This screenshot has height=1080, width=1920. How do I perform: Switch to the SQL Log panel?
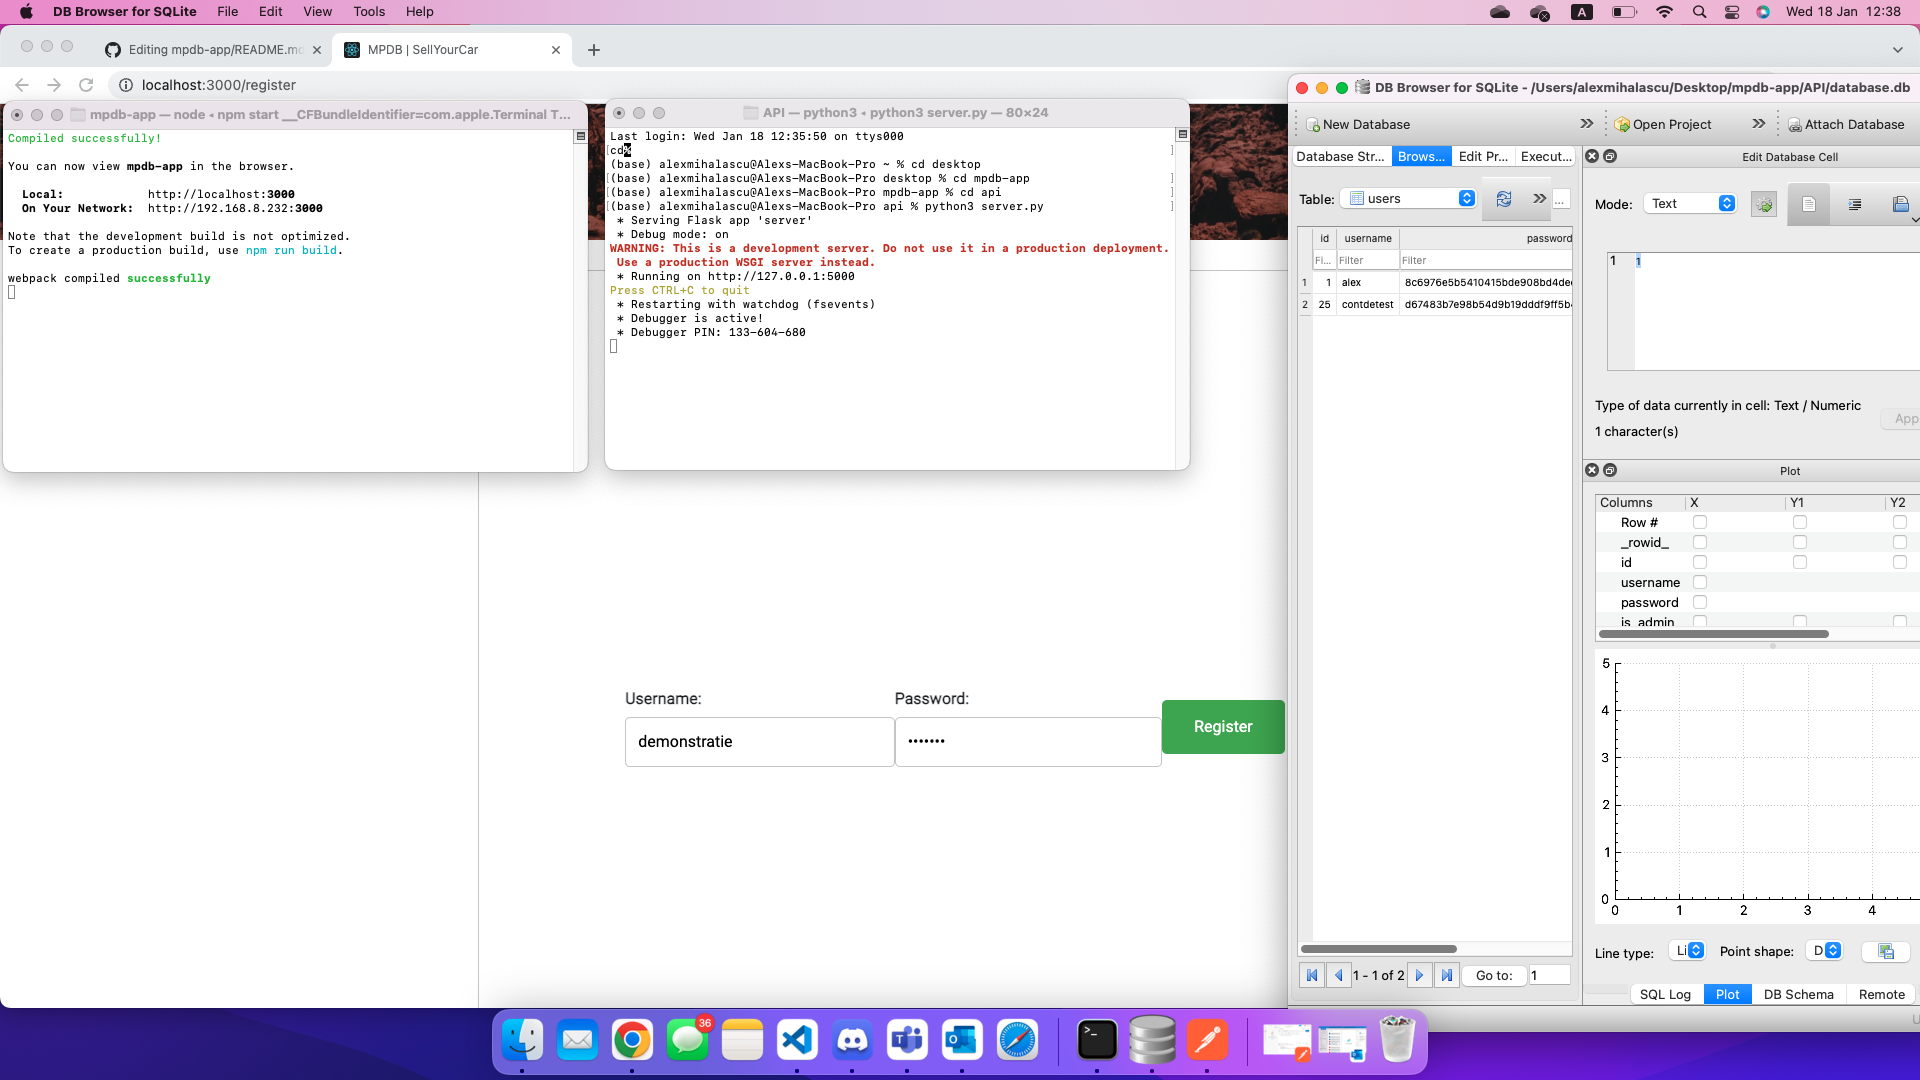click(x=1665, y=994)
